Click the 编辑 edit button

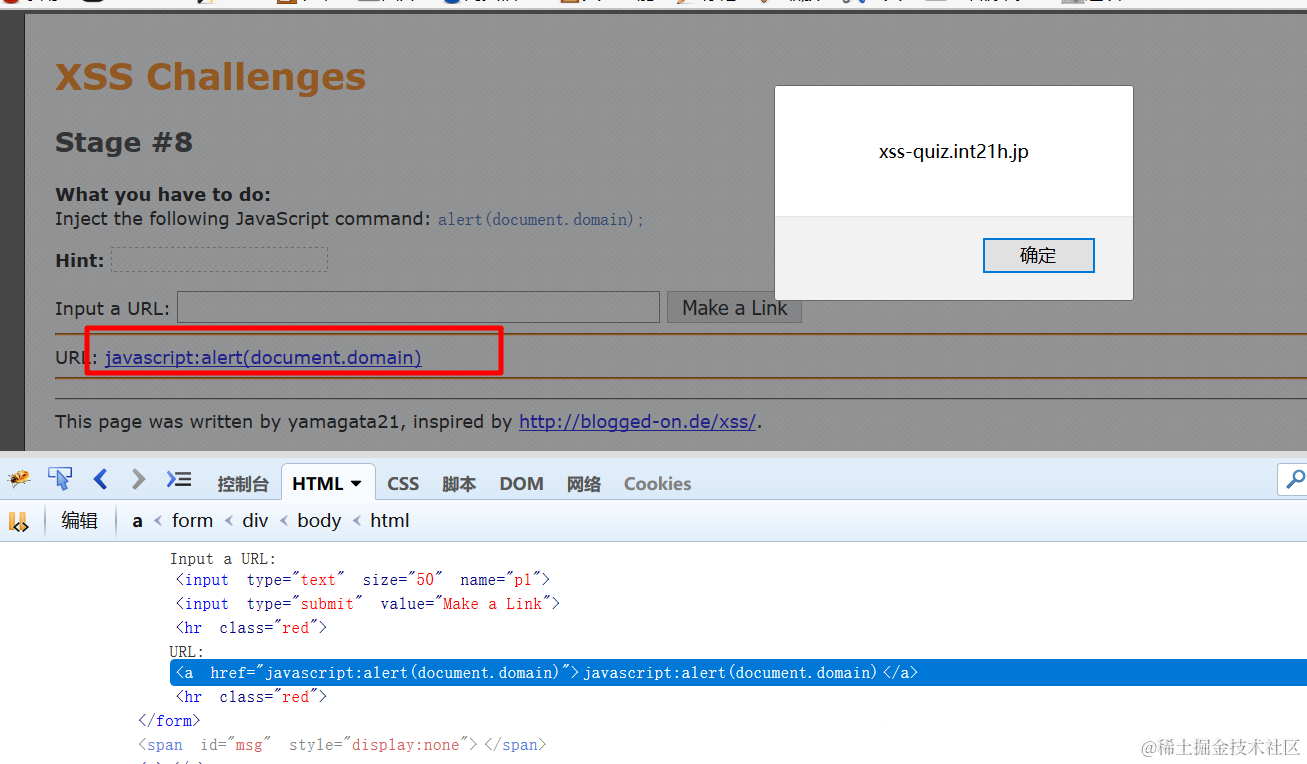80,520
